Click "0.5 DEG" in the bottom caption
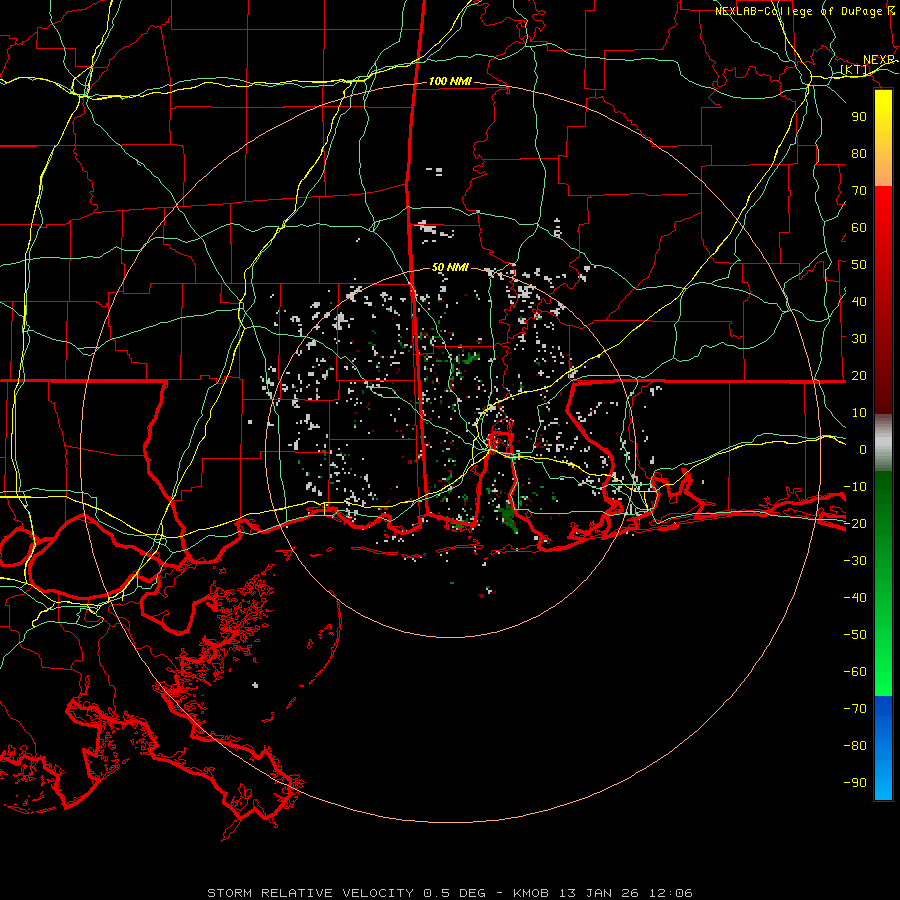The image size is (900, 900). [455, 893]
